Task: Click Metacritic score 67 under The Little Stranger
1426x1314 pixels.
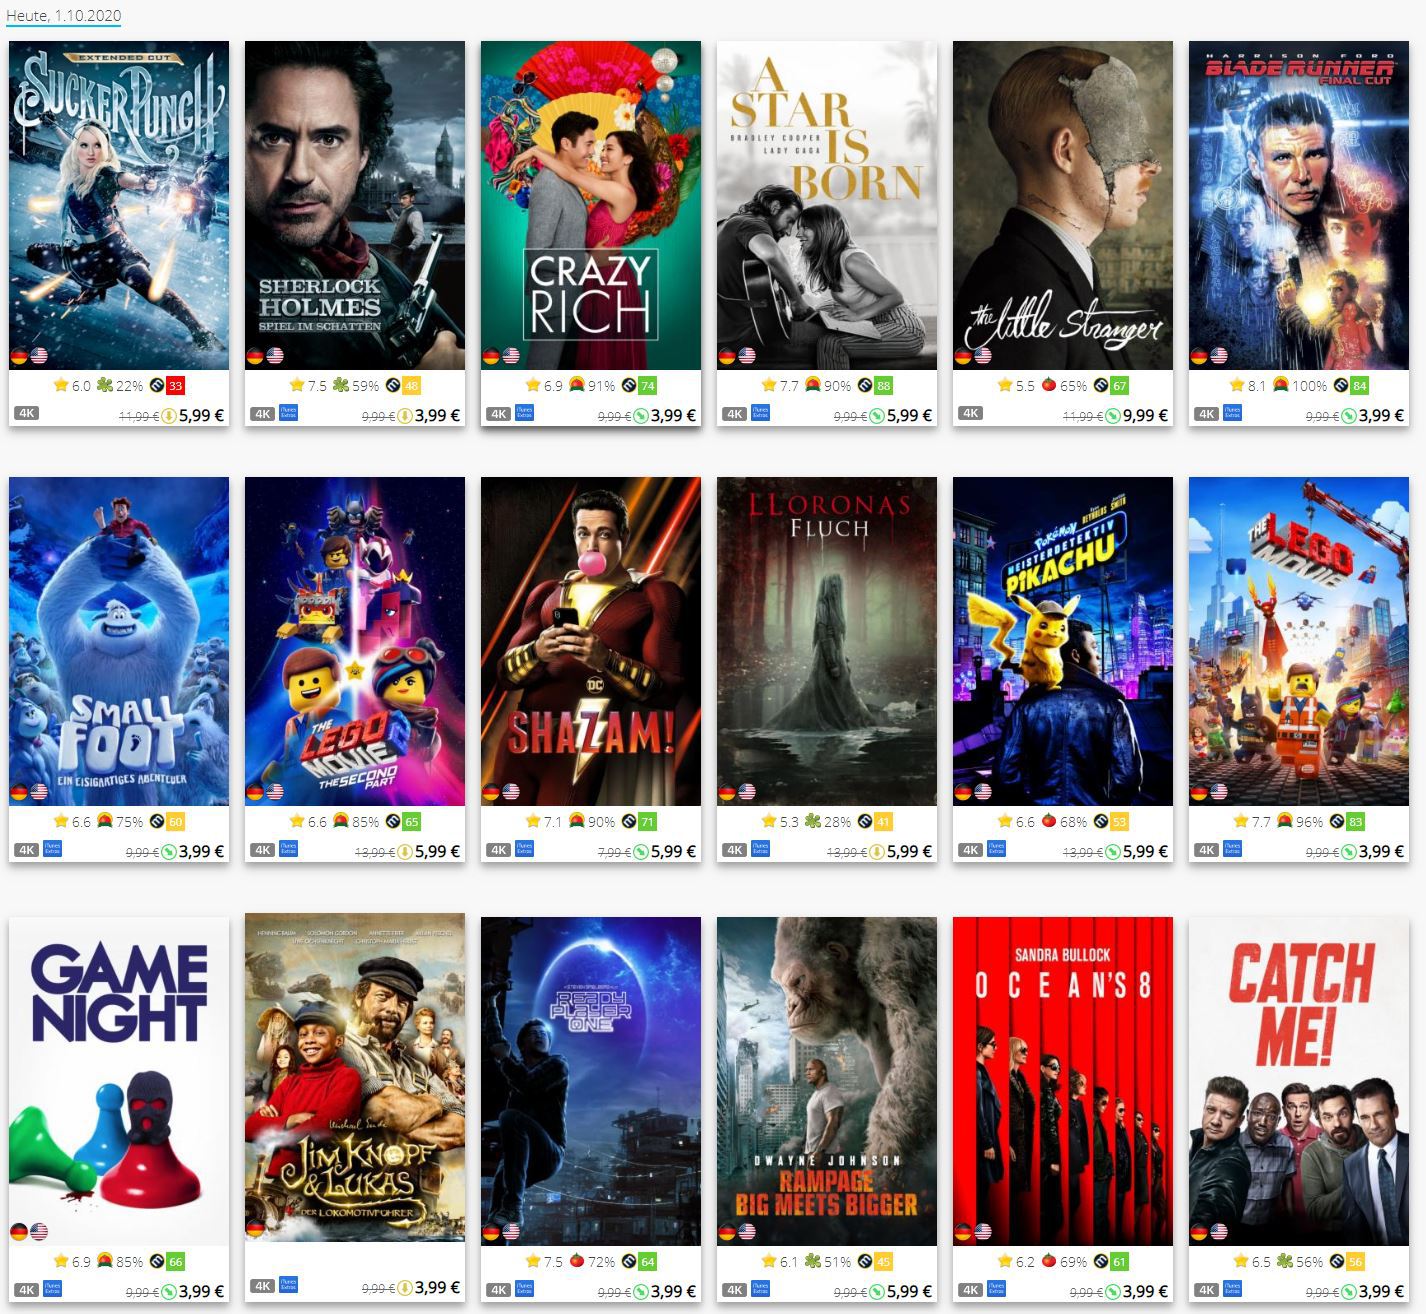Action: (1119, 386)
